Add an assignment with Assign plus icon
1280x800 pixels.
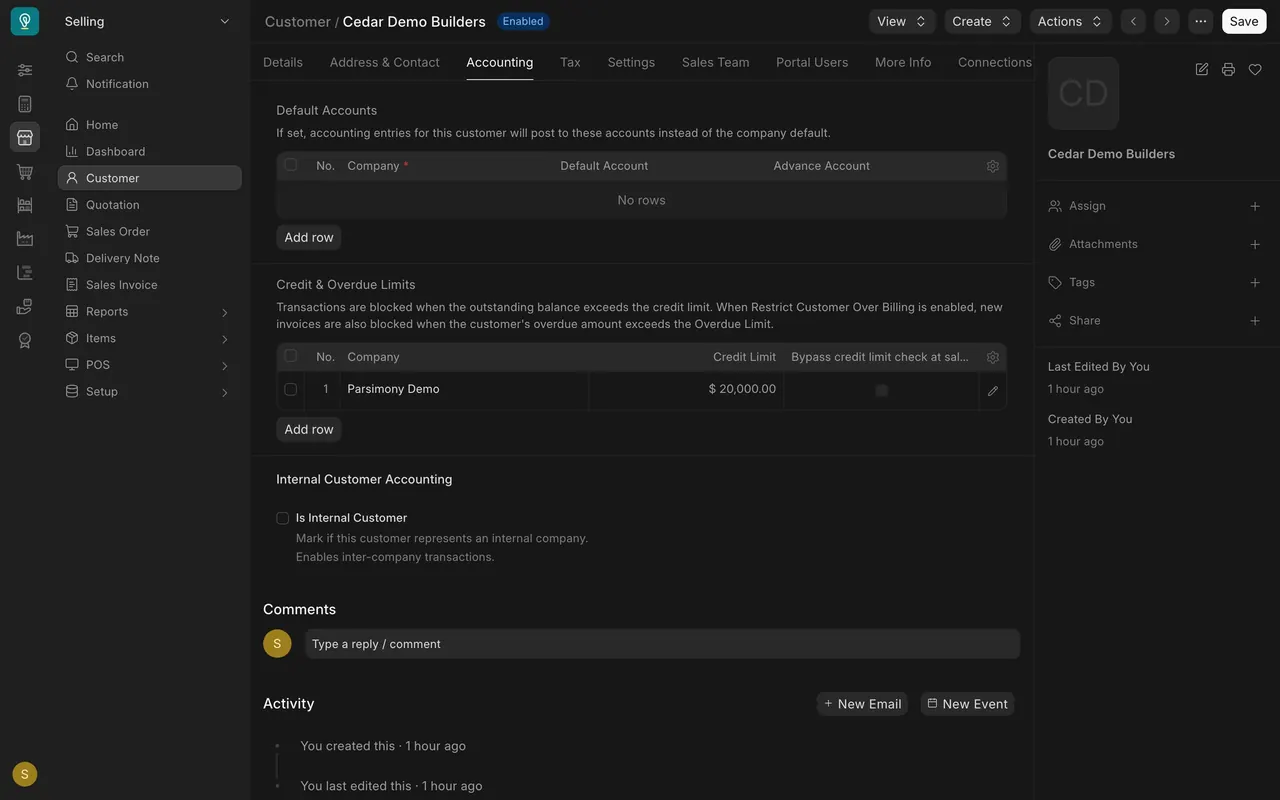point(1255,206)
